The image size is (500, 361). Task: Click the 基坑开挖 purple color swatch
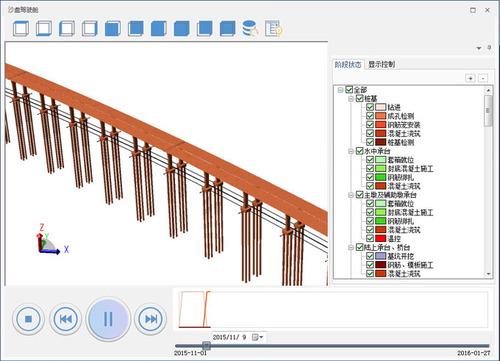pos(380,256)
